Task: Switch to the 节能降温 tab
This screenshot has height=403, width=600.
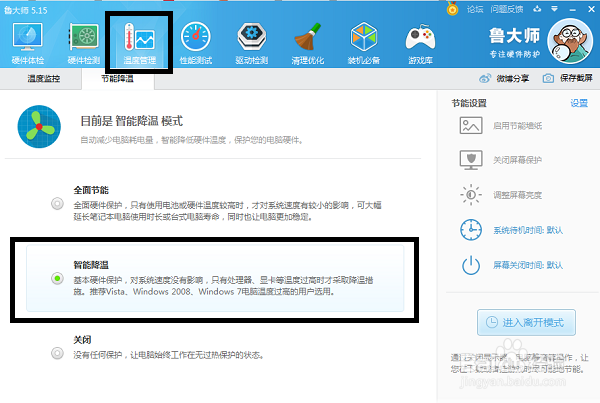Action: 117,79
